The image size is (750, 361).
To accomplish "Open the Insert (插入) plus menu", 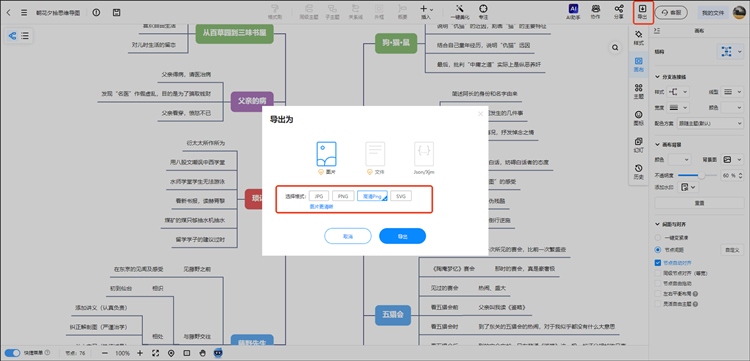I will pyautogui.click(x=426, y=11).
